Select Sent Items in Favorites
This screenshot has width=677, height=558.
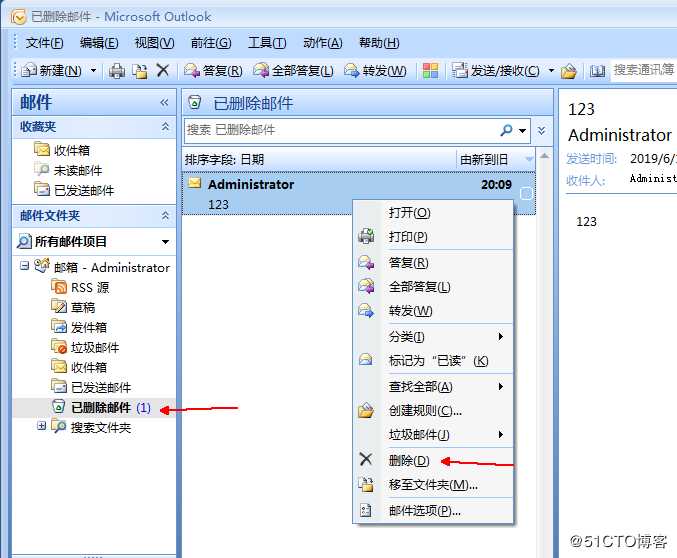(x=74, y=190)
